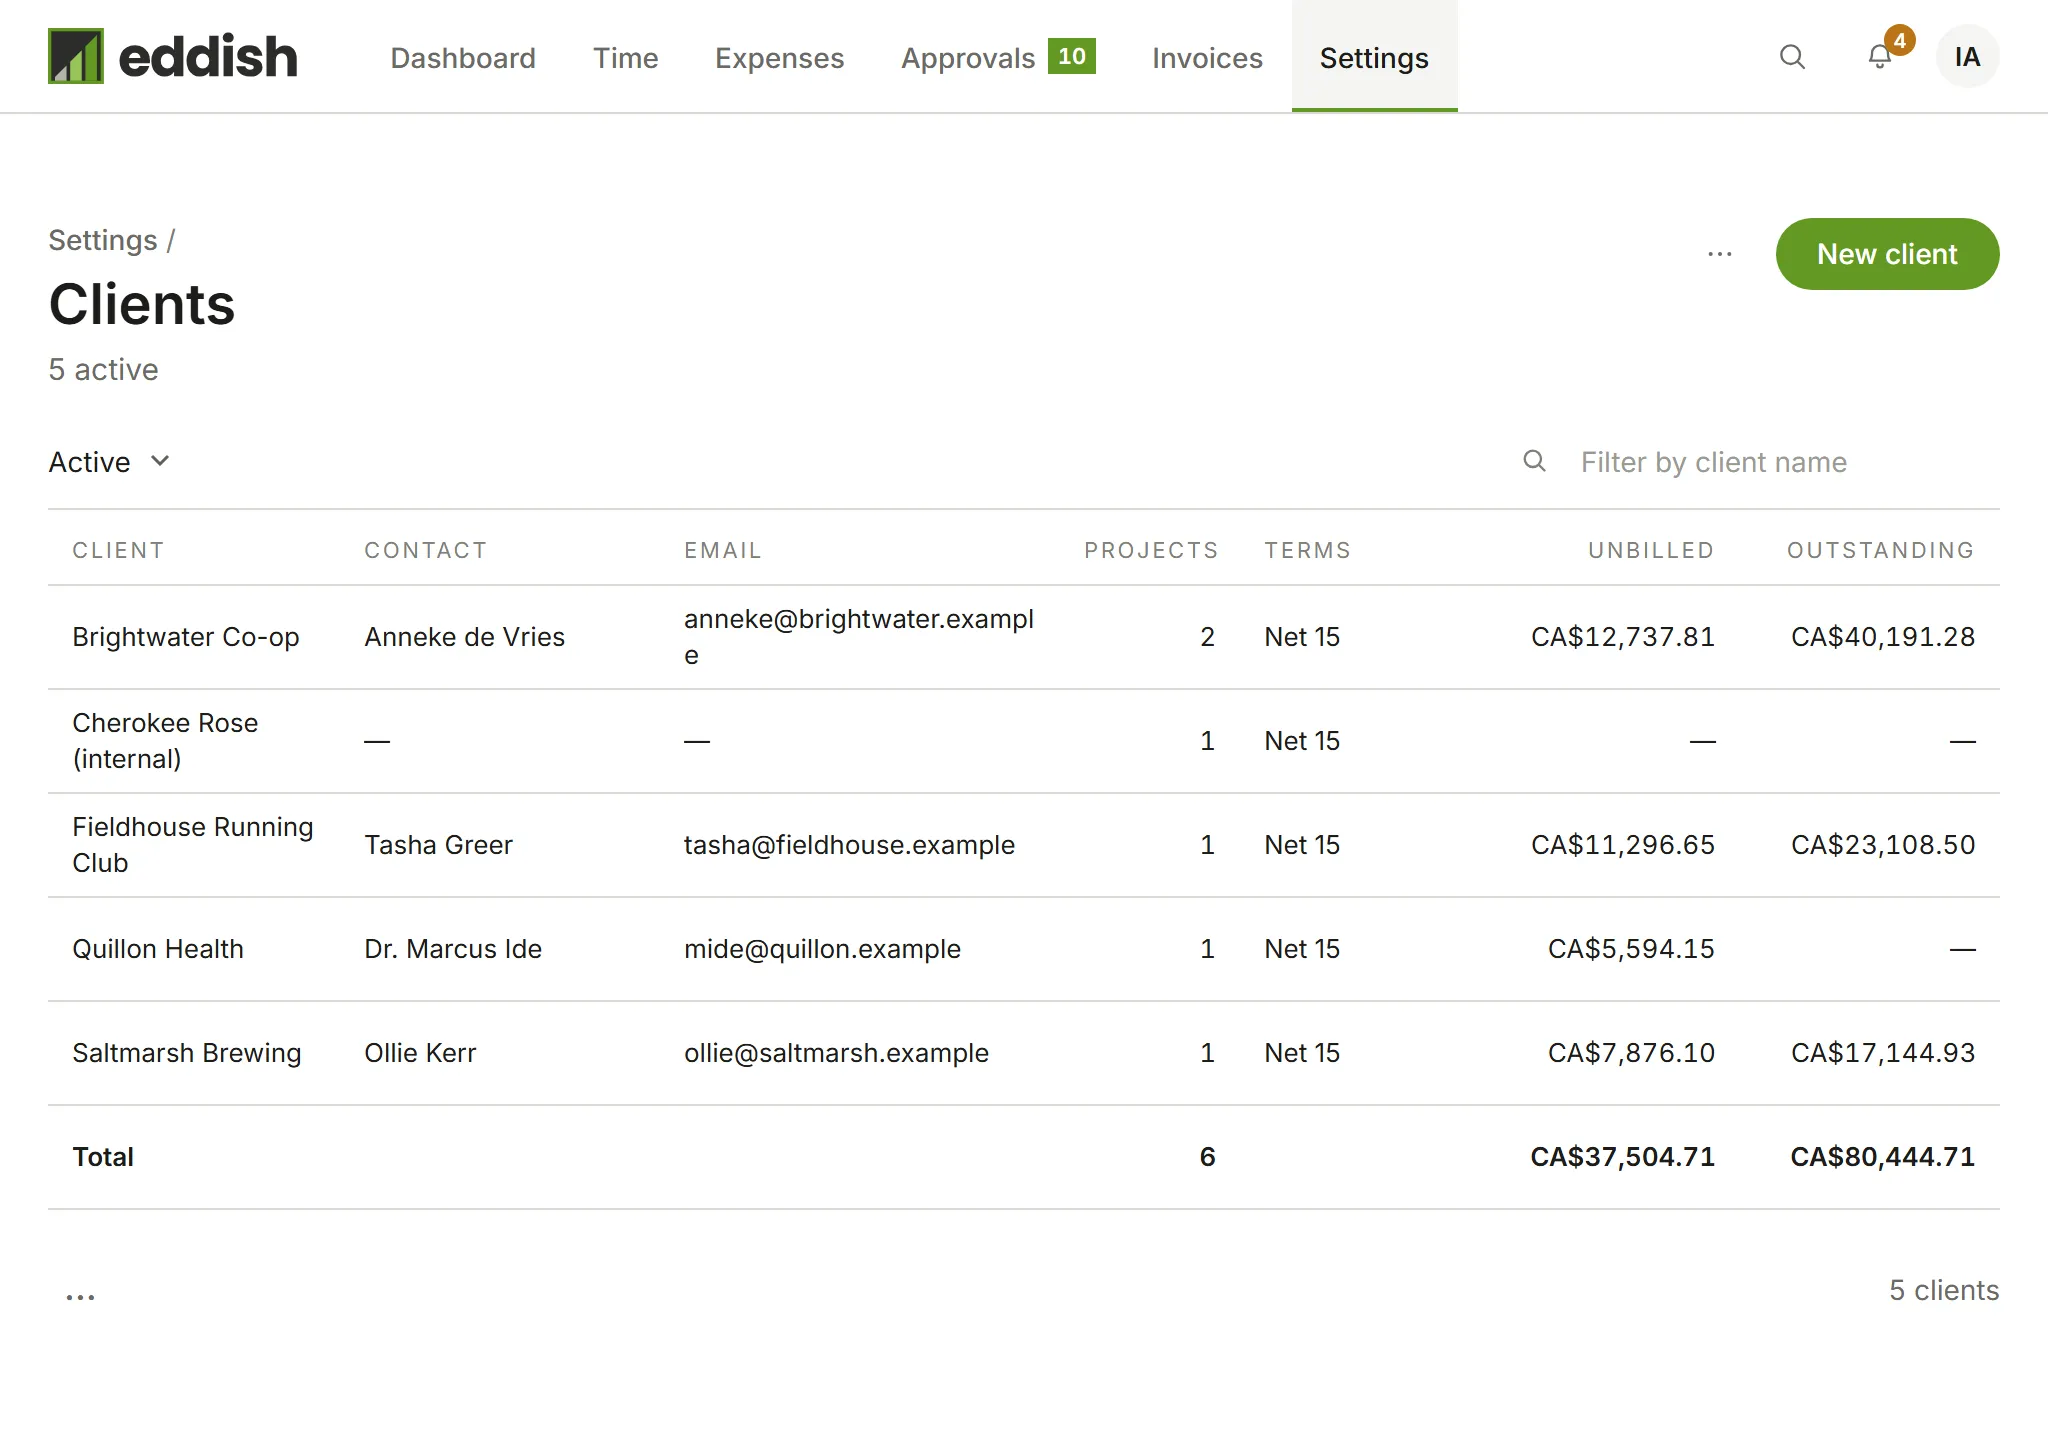Click email tasha@fieldhouse.example
2048x1438 pixels.
(x=849, y=845)
